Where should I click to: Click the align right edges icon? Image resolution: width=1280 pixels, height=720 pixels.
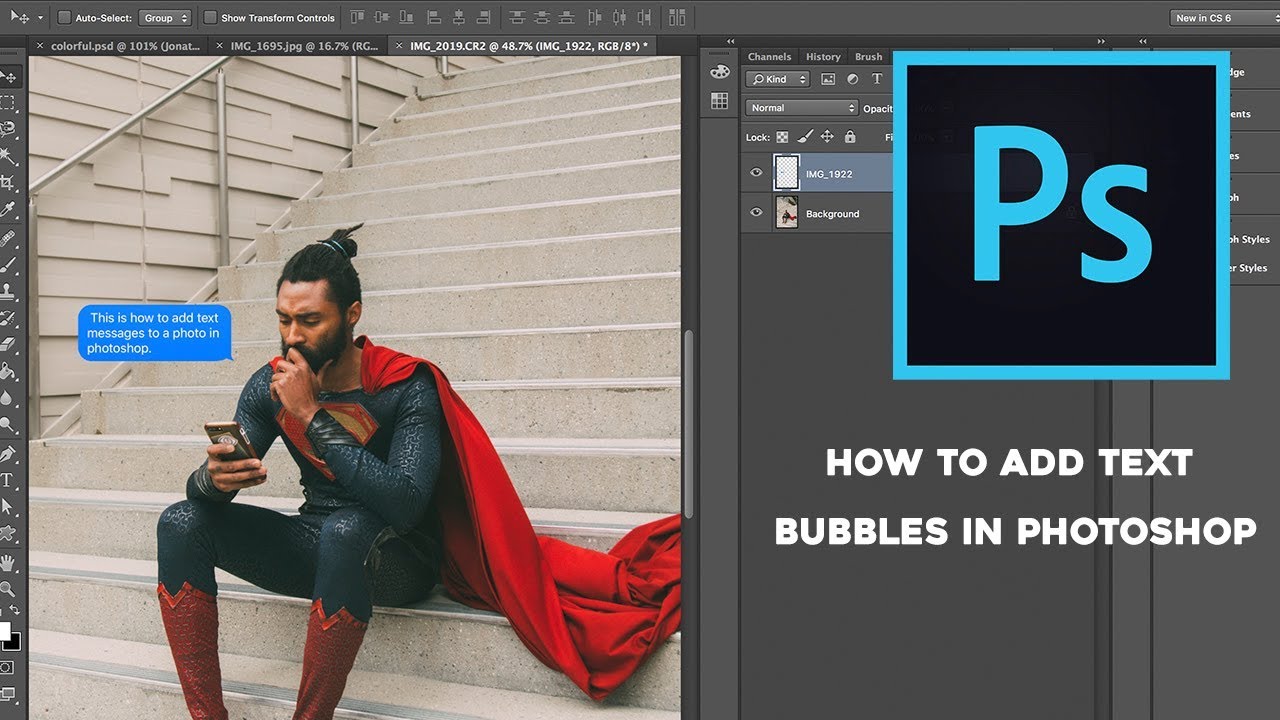click(x=483, y=17)
